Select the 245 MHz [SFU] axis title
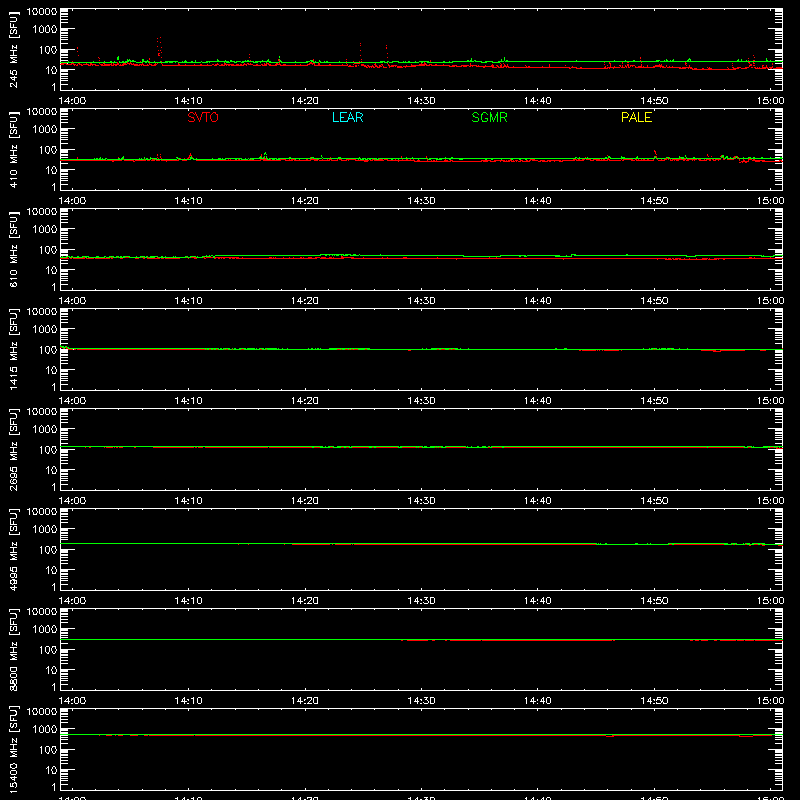800x800 pixels. tap(14, 50)
